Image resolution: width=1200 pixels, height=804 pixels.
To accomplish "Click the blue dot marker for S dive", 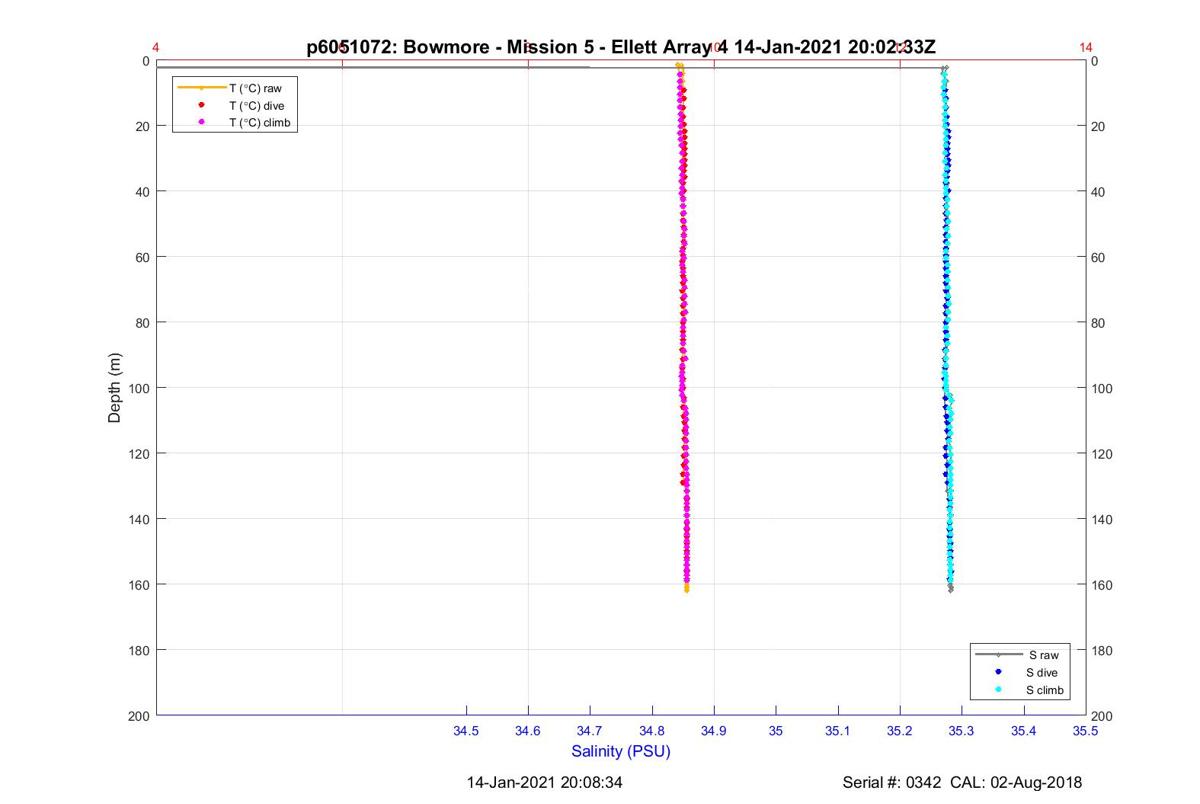I will 998,672.
